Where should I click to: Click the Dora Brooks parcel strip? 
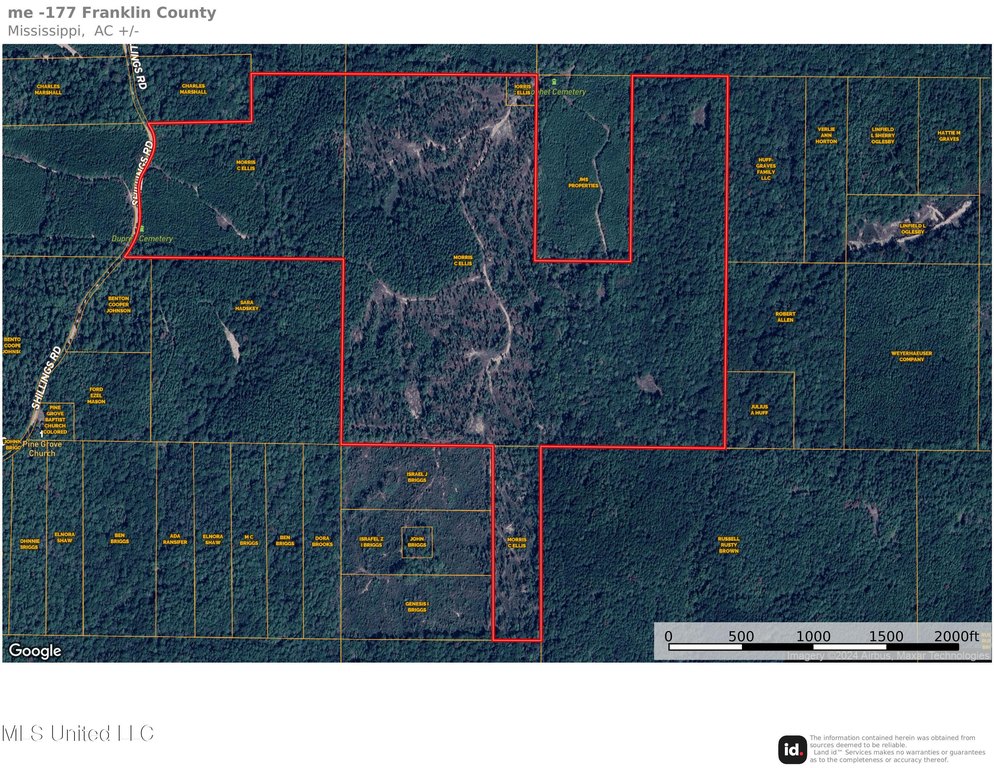(322, 541)
